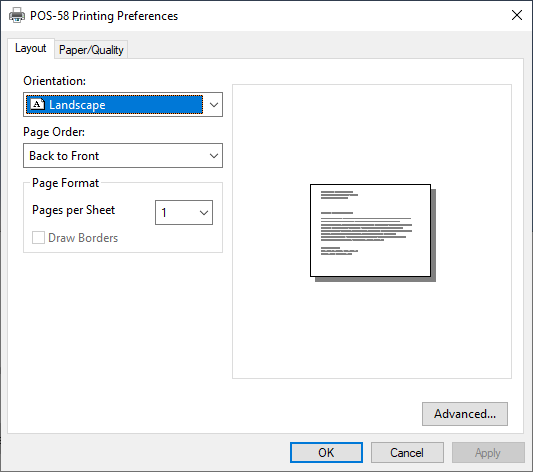Image resolution: width=533 pixels, height=472 pixels.
Task: Select the Landscape text in Orientation box
Action: click(x=77, y=105)
